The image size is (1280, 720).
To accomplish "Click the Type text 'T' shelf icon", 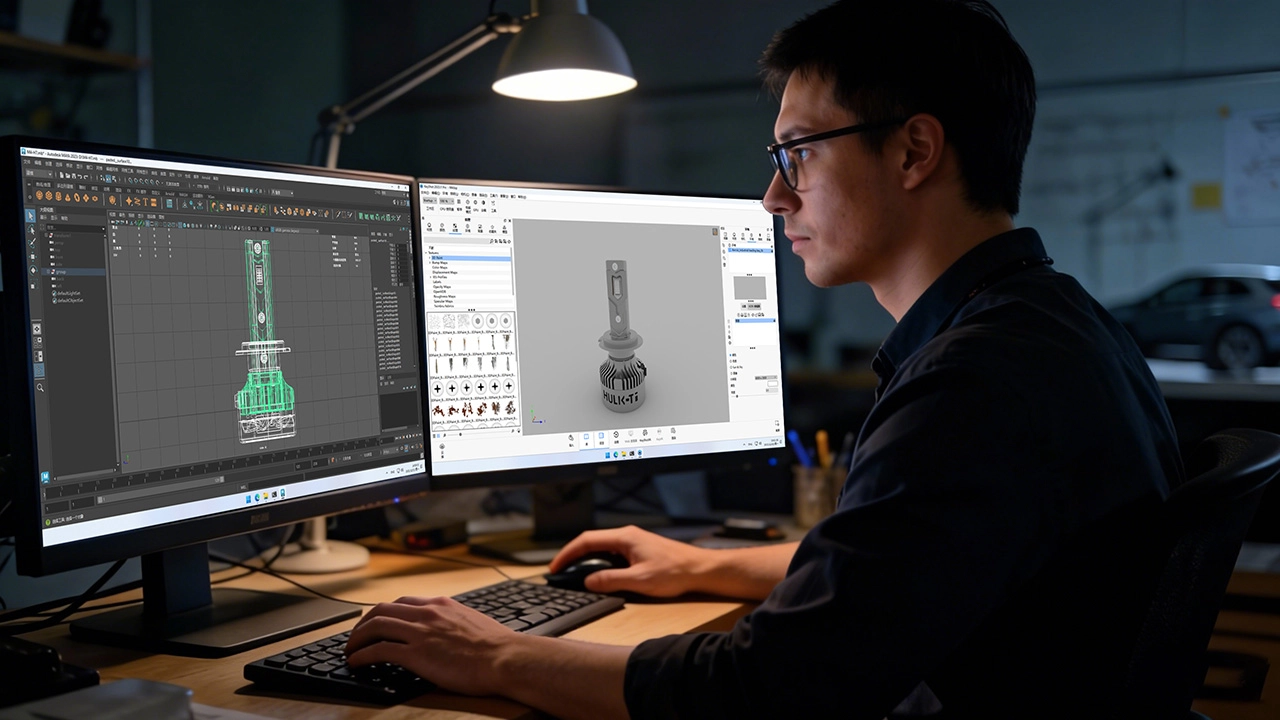I will [x=144, y=200].
